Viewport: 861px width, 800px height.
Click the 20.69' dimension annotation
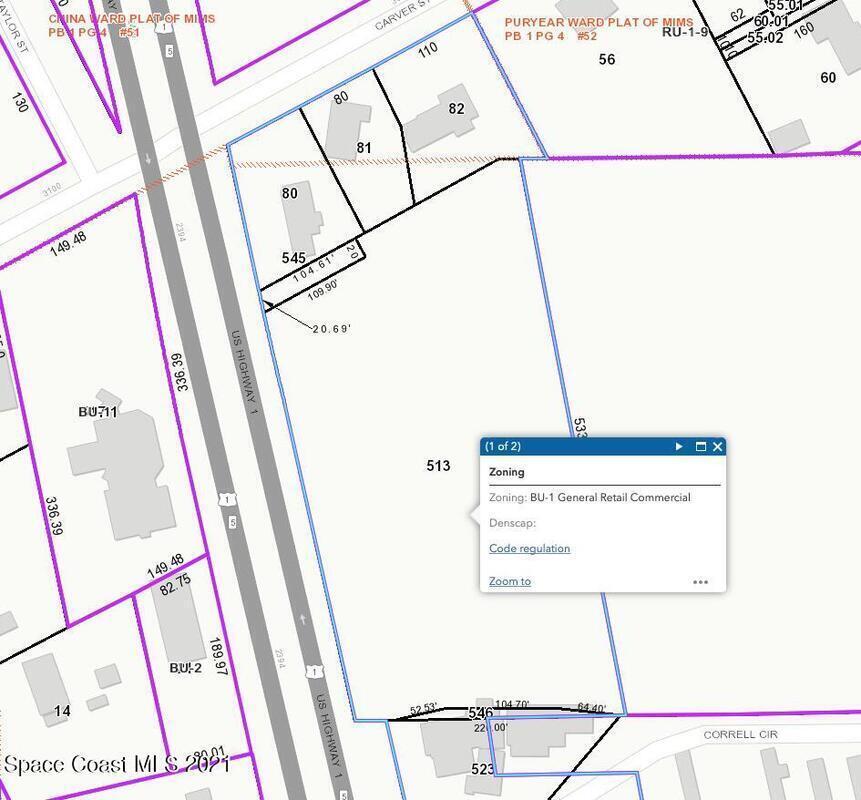pyautogui.click(x=332, y=329)
